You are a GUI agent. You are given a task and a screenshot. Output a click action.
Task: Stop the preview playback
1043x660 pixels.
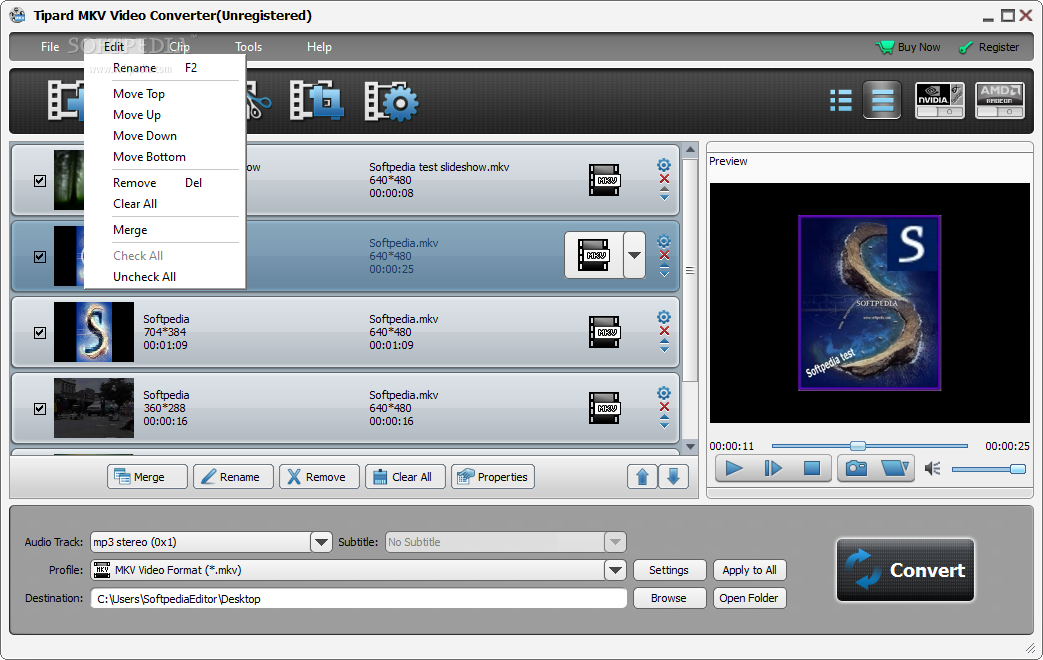pos(812,468)
